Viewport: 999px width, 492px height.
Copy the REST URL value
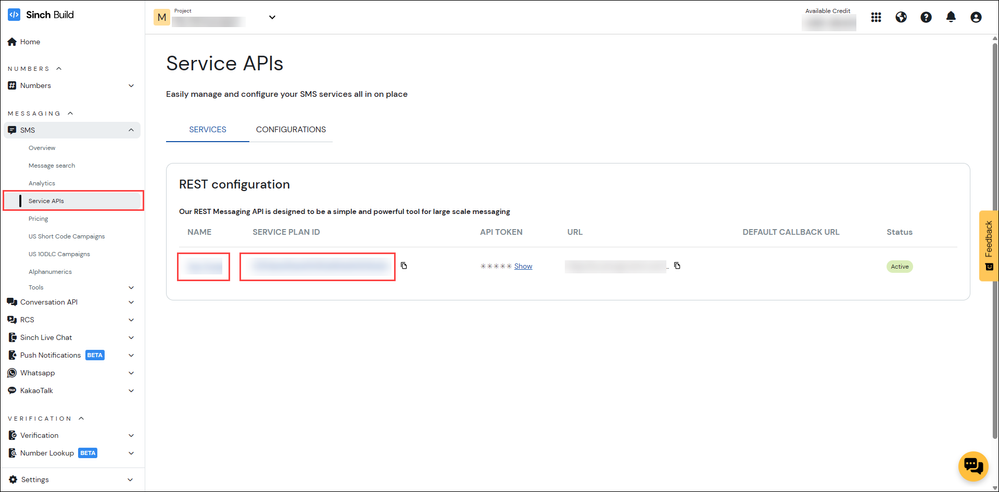click(677, 266)
